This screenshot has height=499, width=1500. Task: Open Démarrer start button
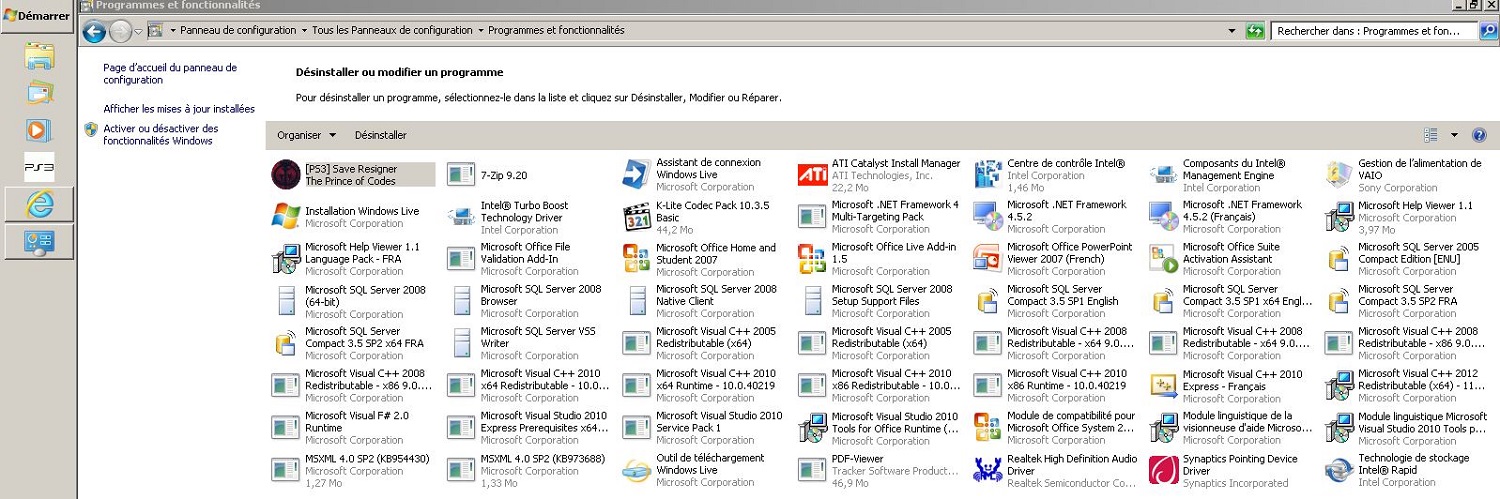tap(37, 17)
